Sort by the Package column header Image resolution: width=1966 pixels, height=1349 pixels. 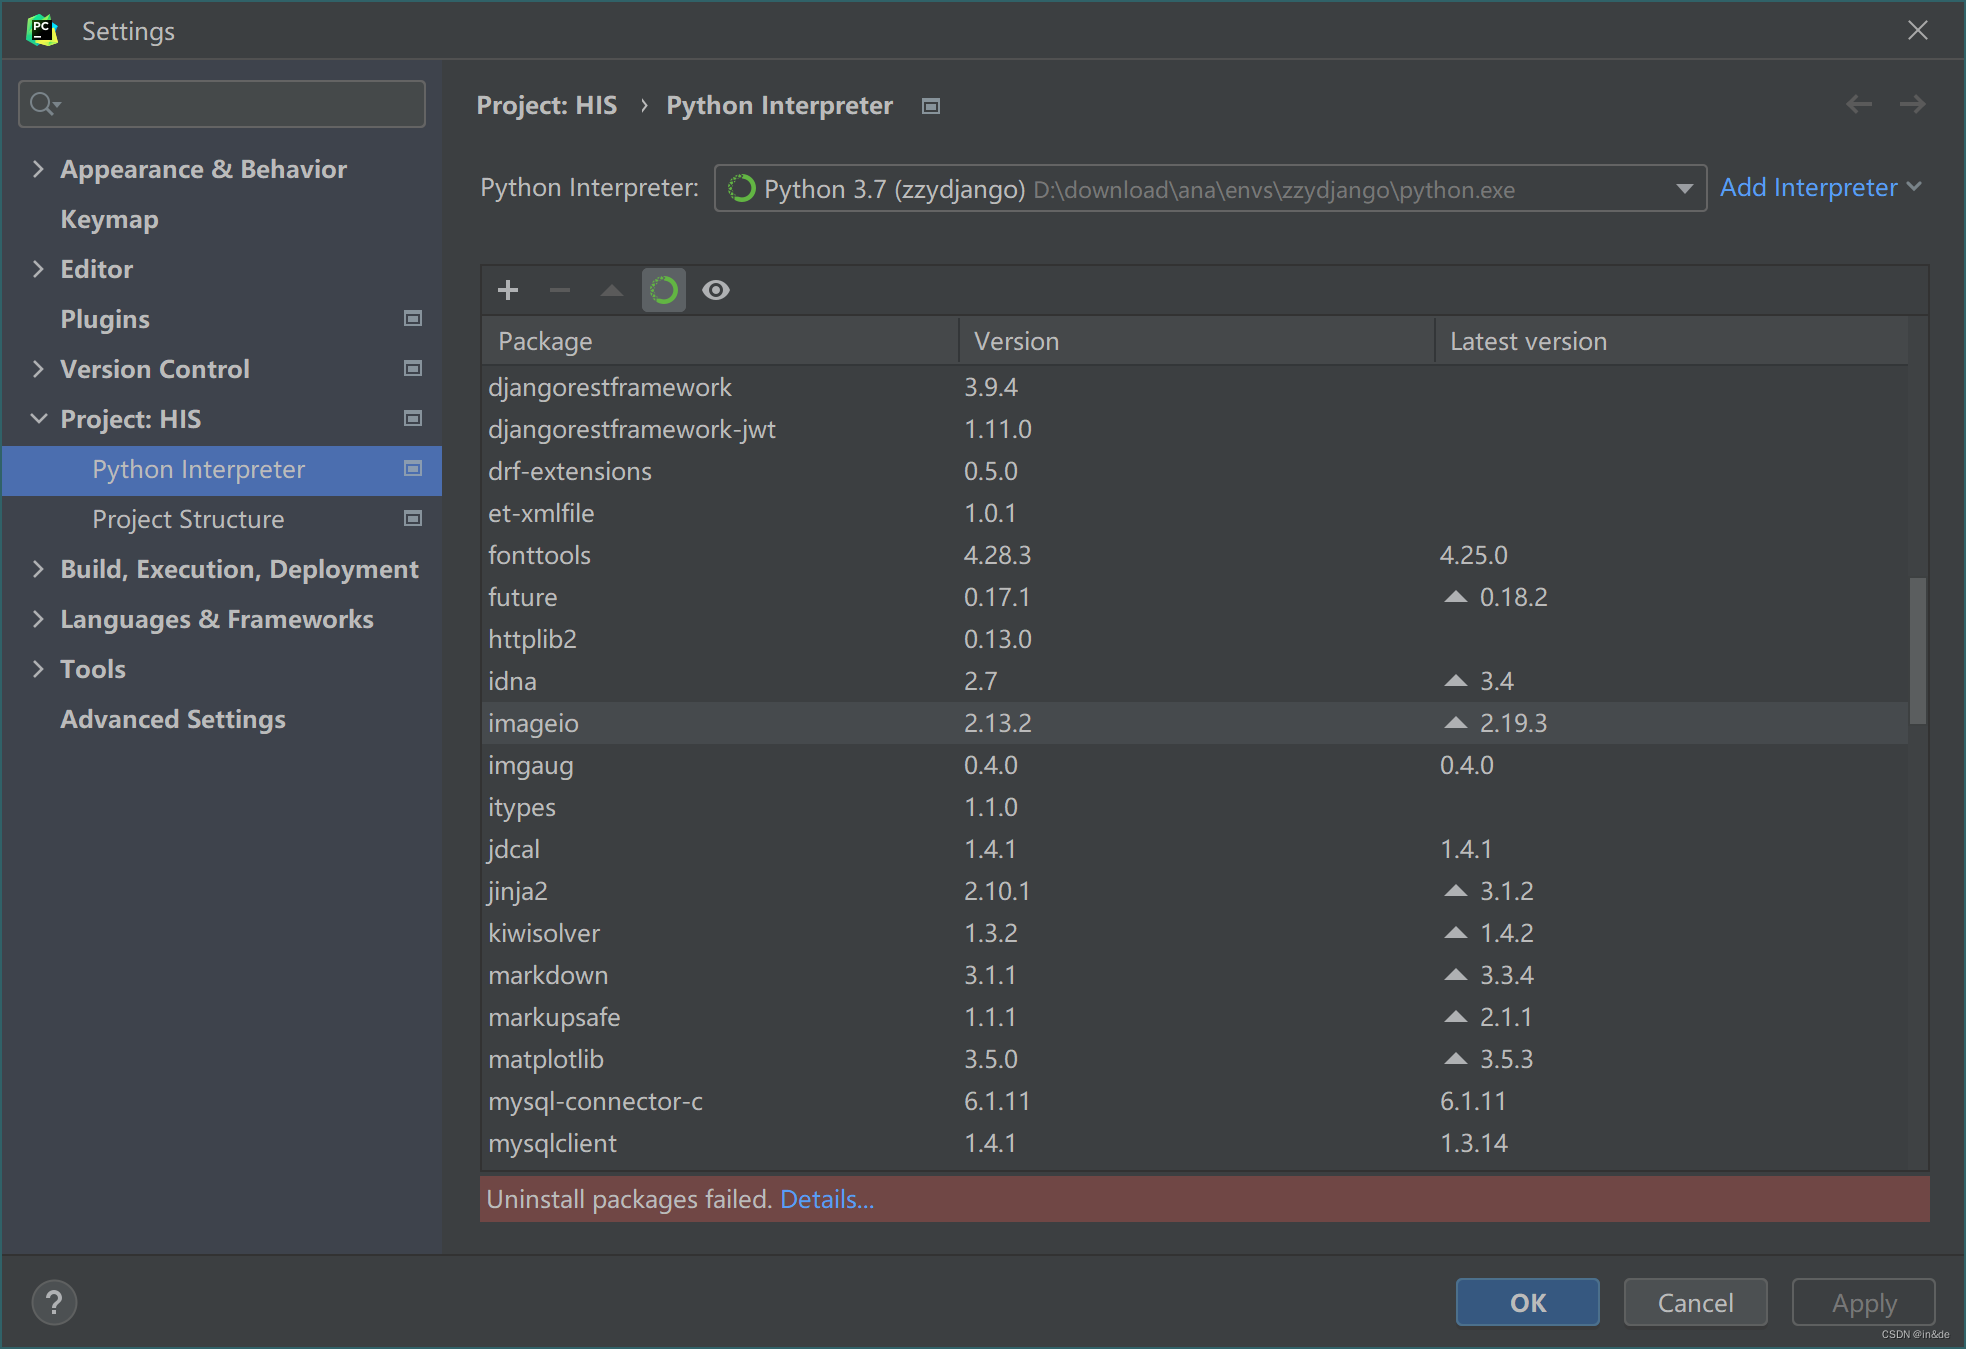pyautogui.click(x=720, y=341)
